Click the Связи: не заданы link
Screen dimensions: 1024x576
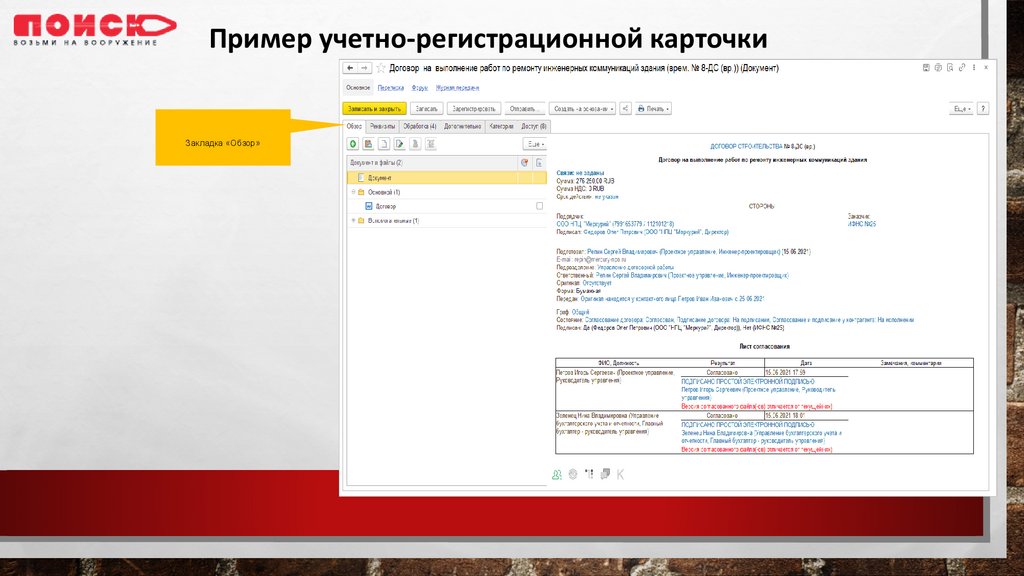[x=580, y=173]
